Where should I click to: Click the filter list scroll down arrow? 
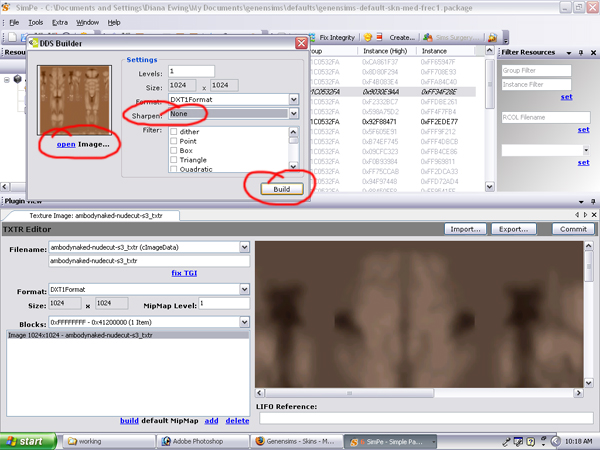tap(293, 166)
